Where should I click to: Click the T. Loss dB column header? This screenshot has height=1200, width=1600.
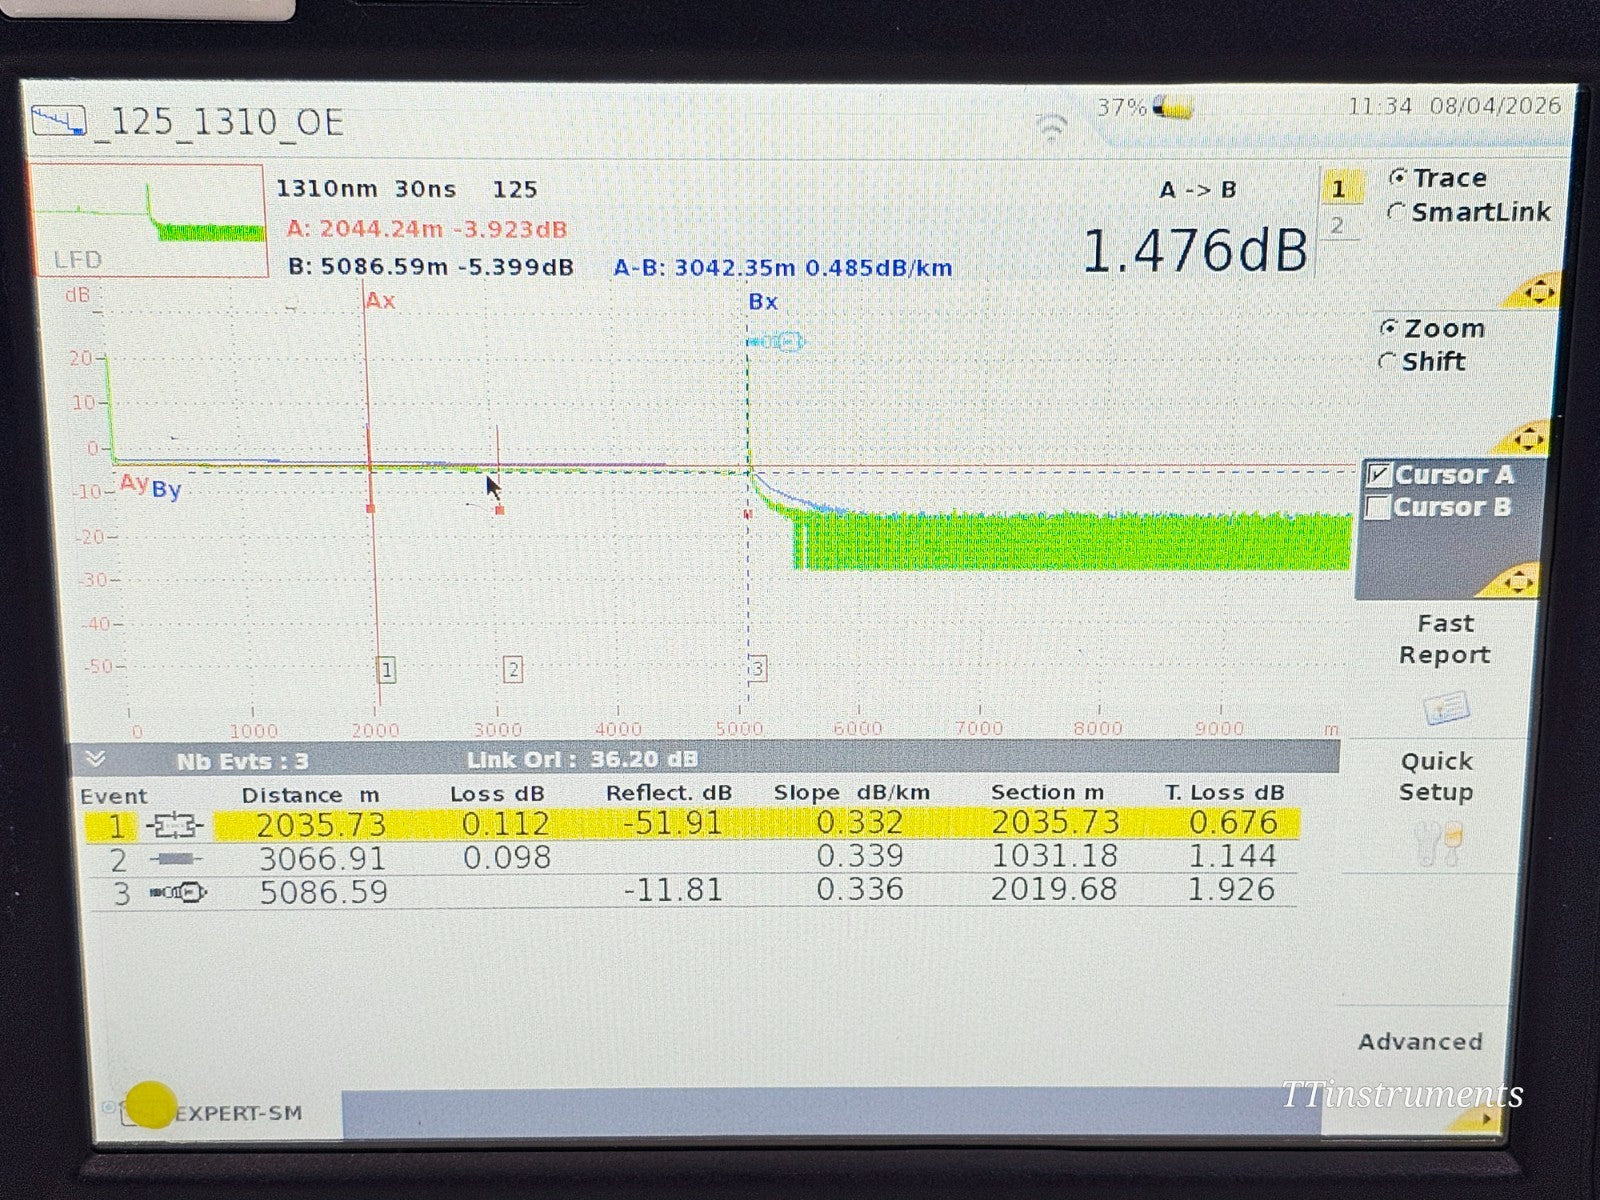click(x=1225, y=792)
